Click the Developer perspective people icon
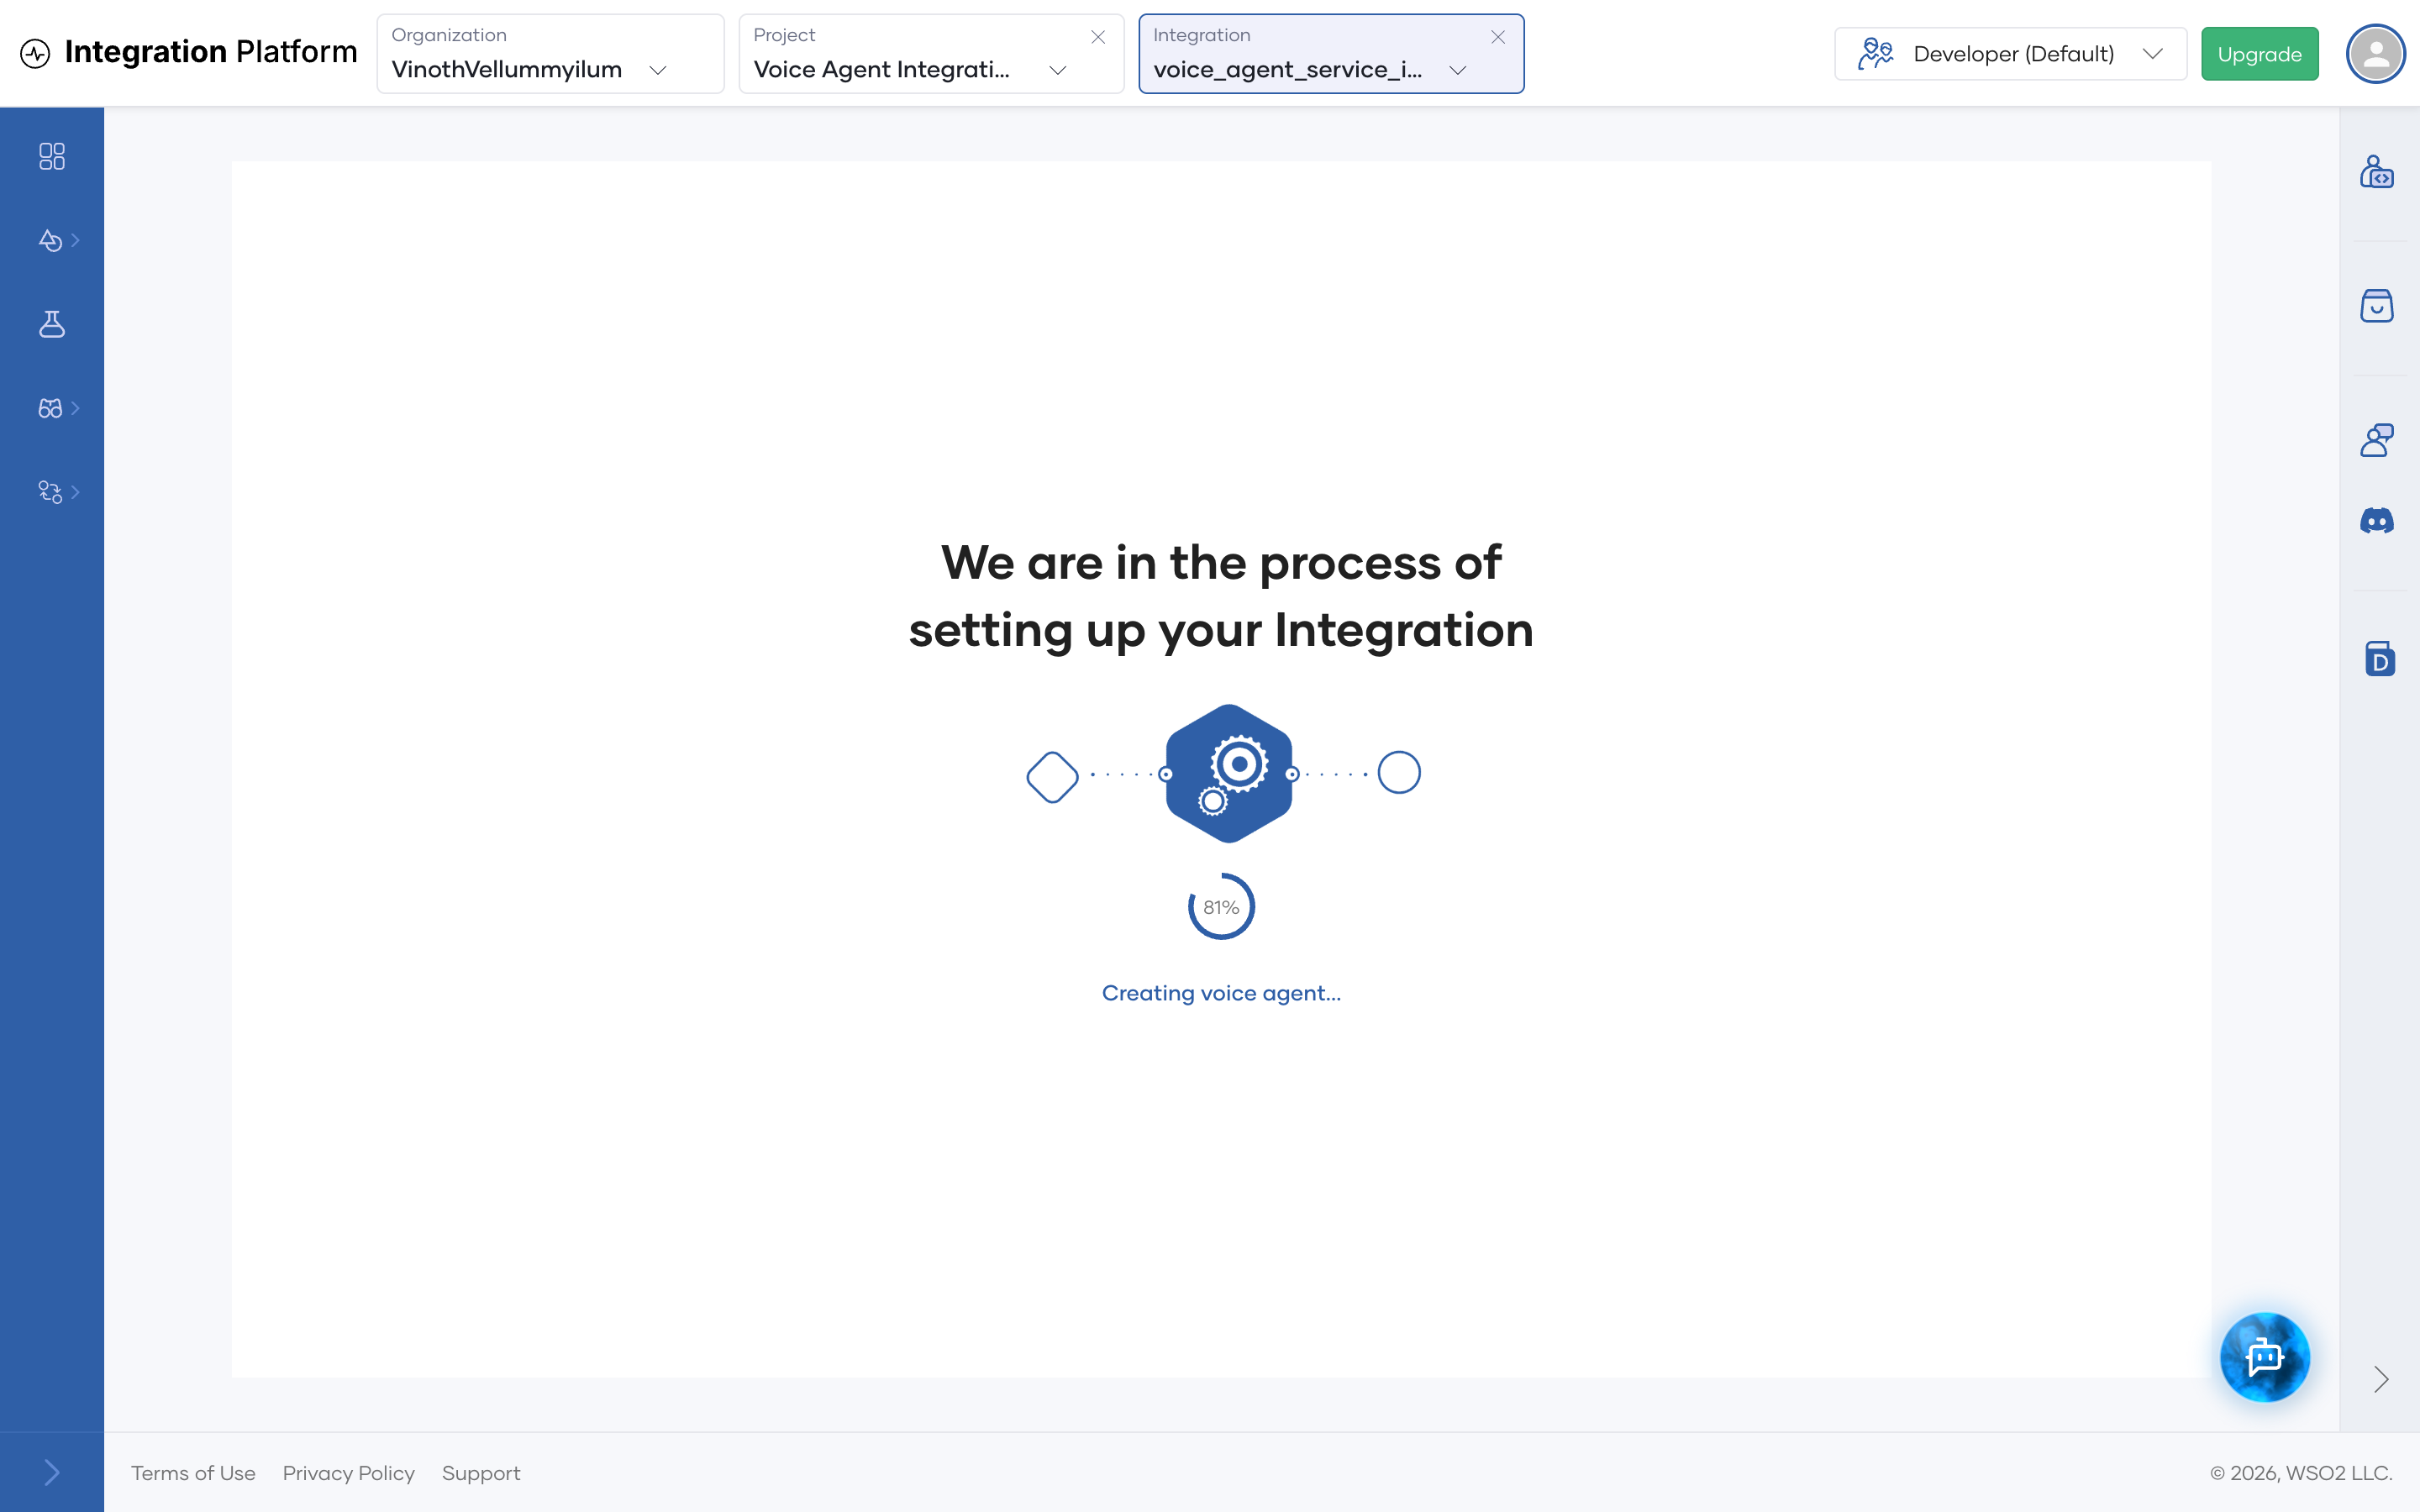The image size is (2420, 1512). tap(1876, 54)
